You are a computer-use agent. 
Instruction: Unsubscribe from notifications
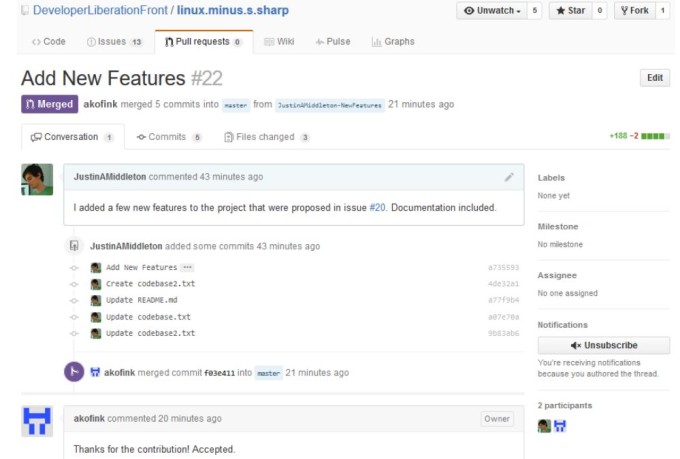pos(604,345)
